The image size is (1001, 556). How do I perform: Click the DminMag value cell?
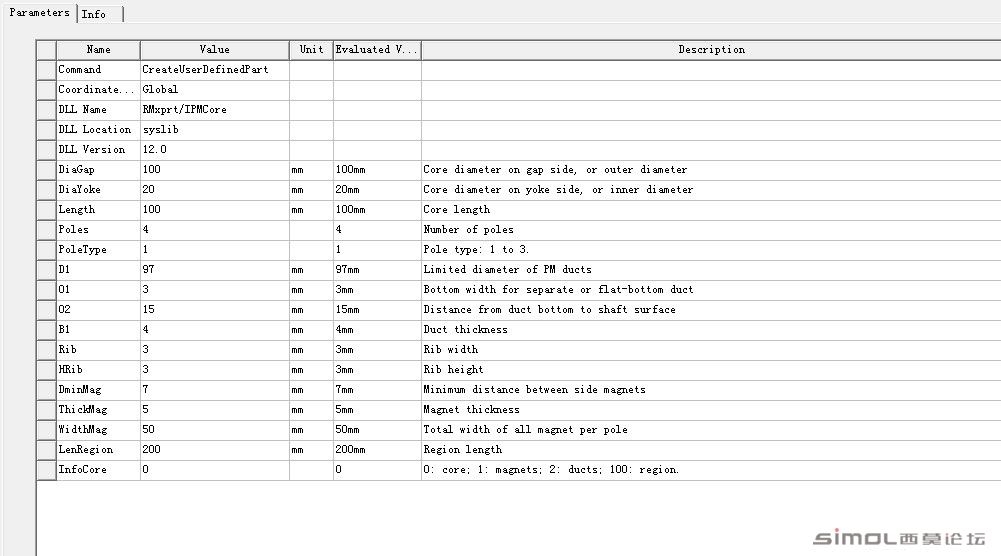point(214,390)
